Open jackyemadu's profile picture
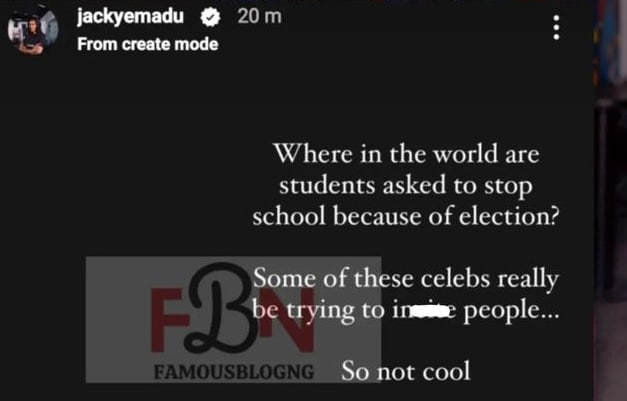This screenshot has width=627, height=401. click(29, 30)
